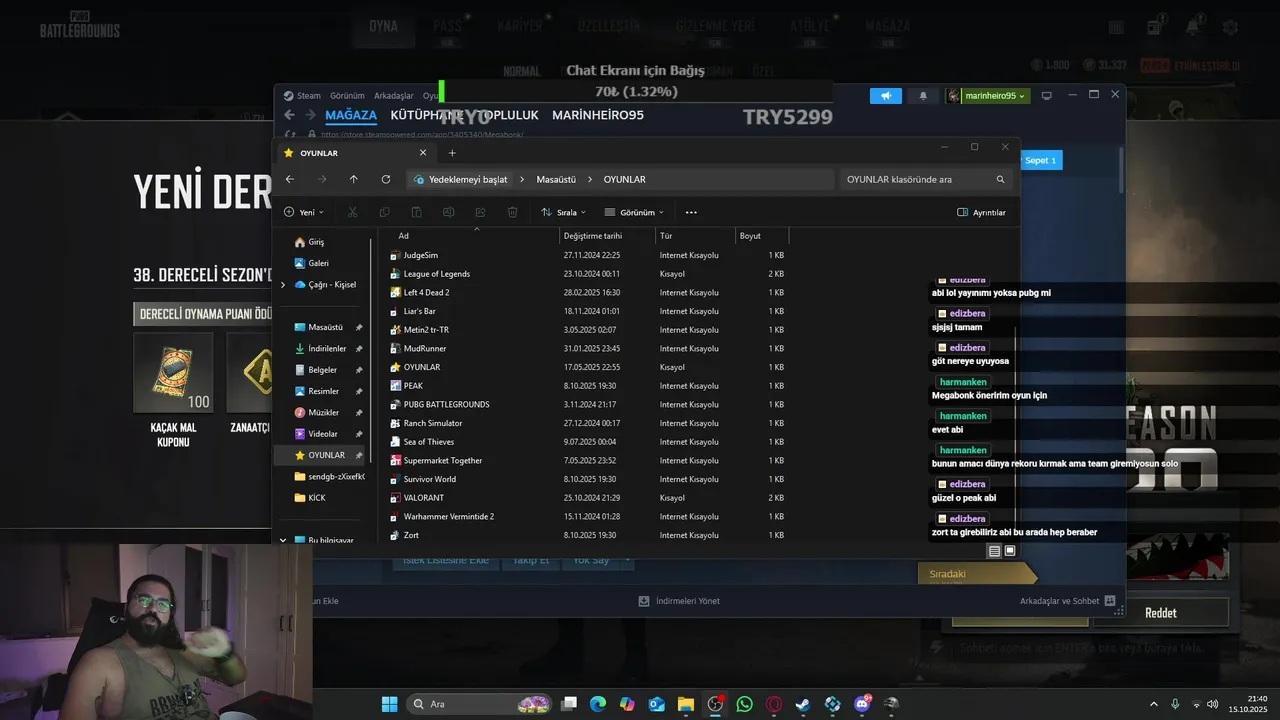Click the Cut scissors icon in Explorer toolbar

tap(352, 212)
